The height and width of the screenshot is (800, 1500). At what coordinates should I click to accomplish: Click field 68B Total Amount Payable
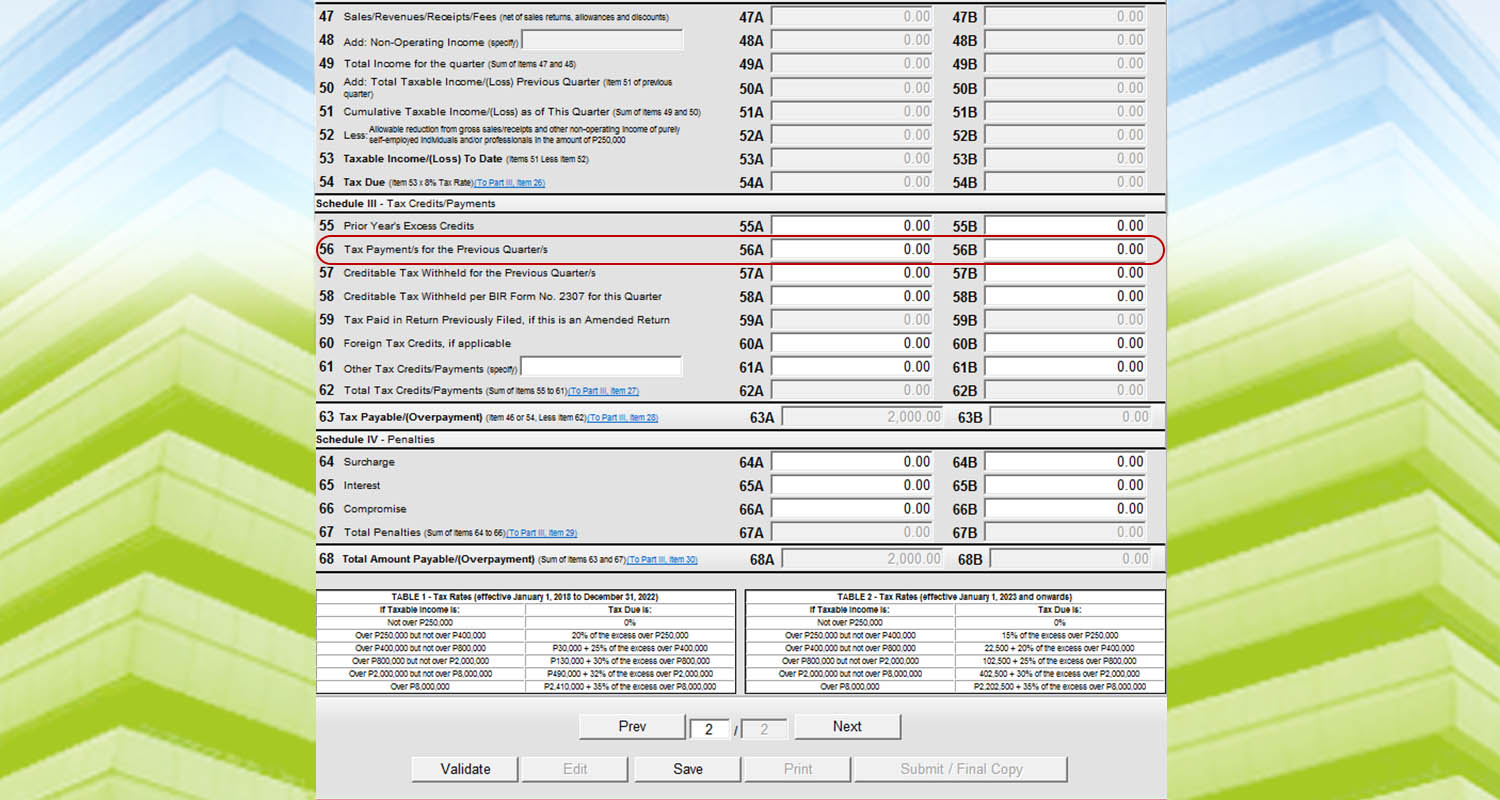coord(1071,559)
